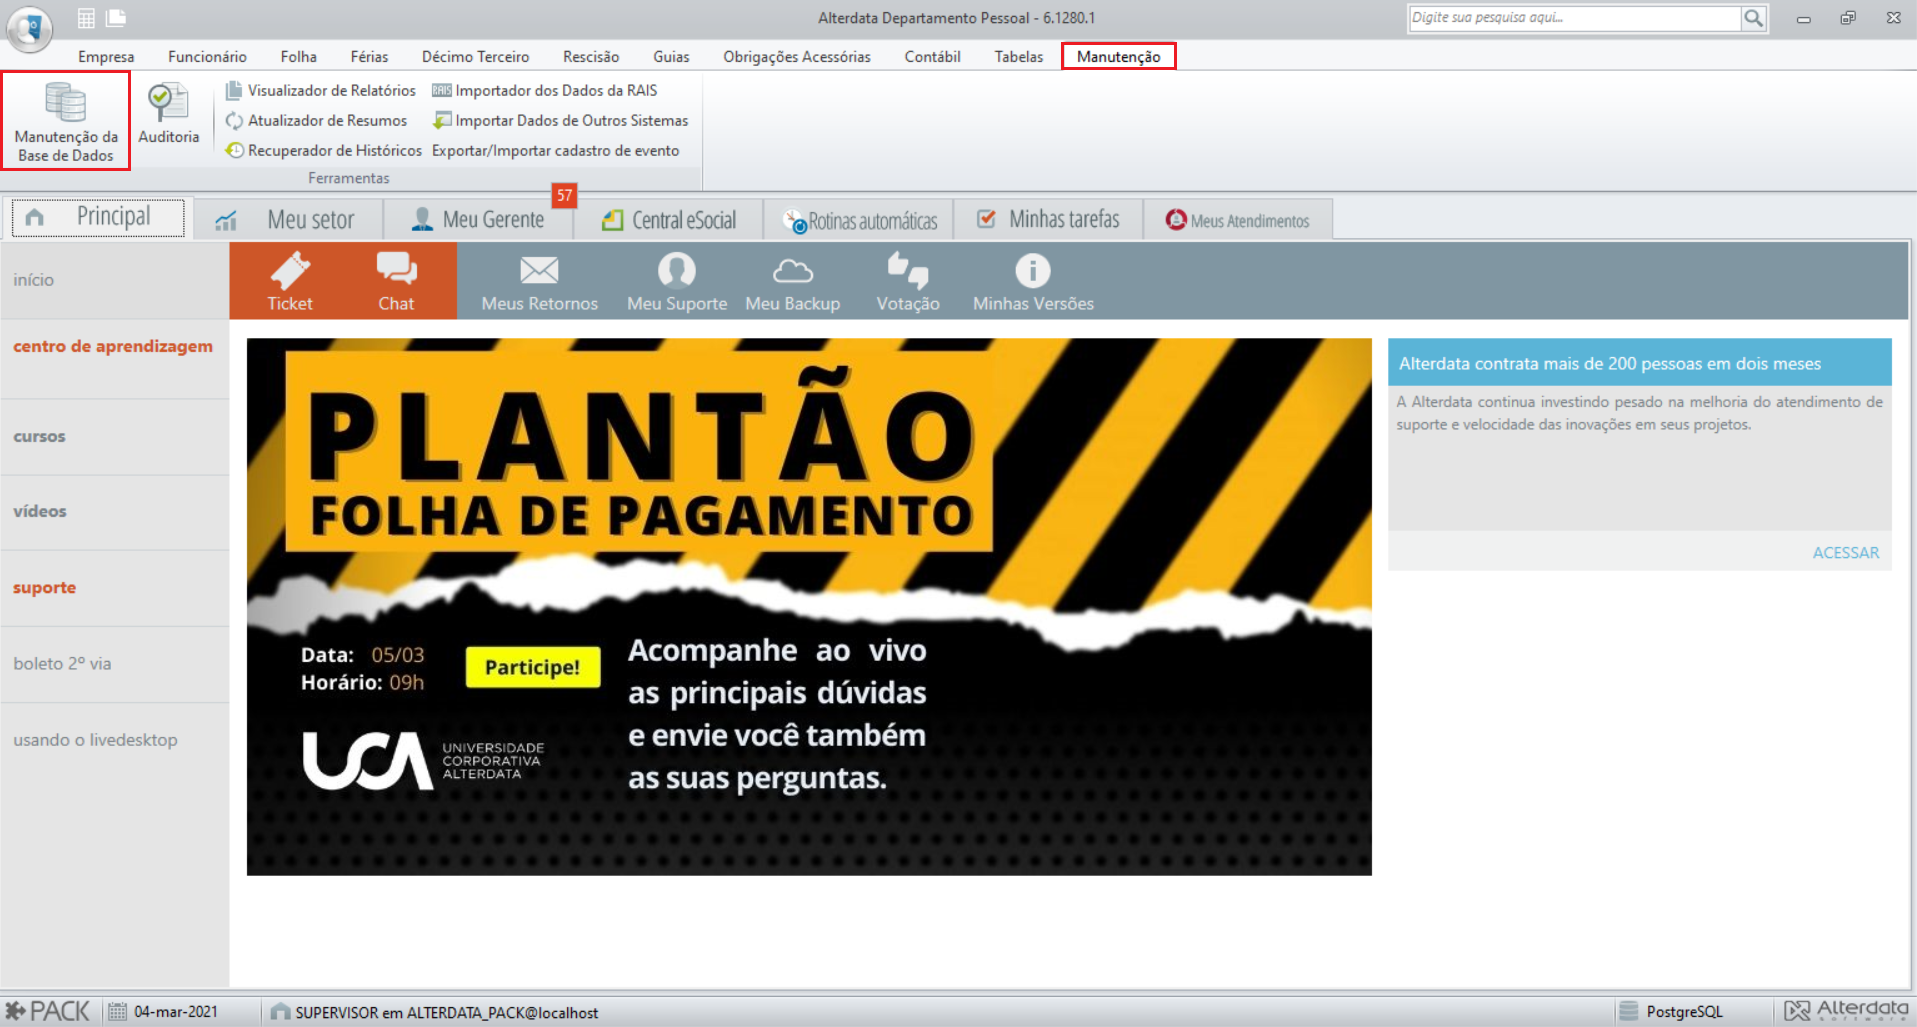The width and height of the screenshot is (1917, 1027).
Task: Switch to the Meu Gerente tab
Action: click(478, 219)
